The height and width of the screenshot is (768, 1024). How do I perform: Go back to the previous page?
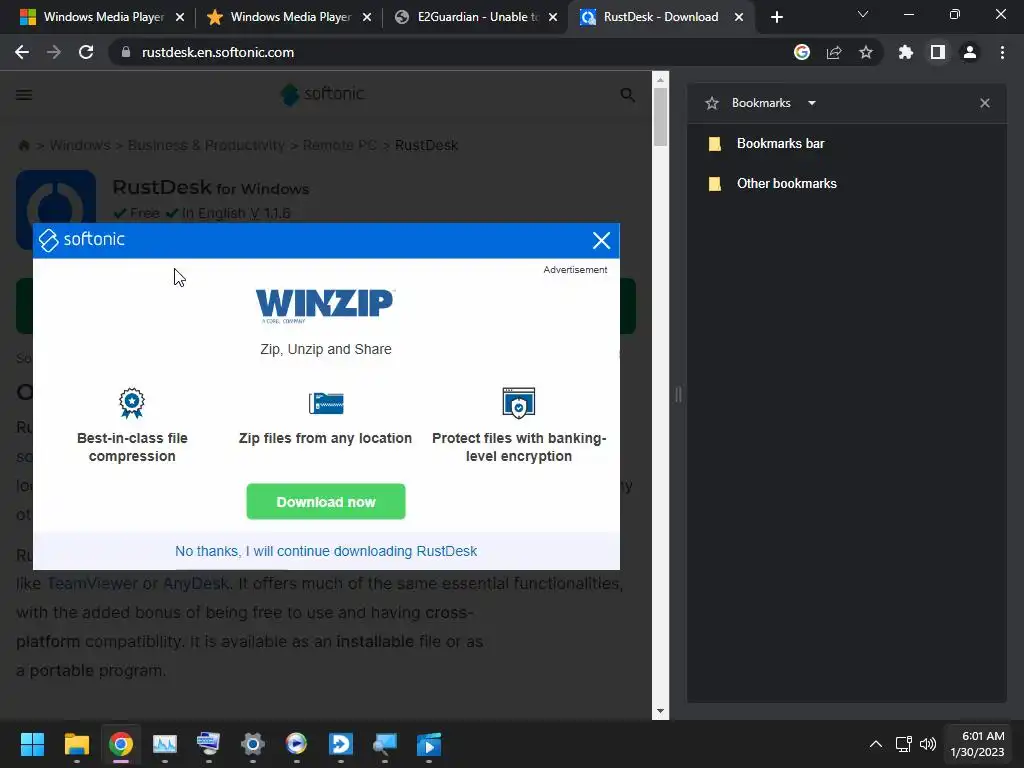click(x=22, y=52)
